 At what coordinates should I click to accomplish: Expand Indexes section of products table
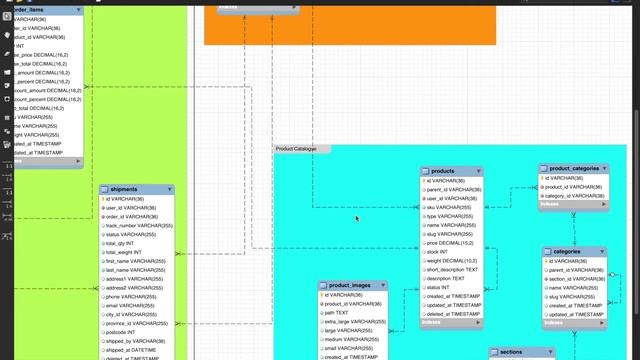click(478, 322)
